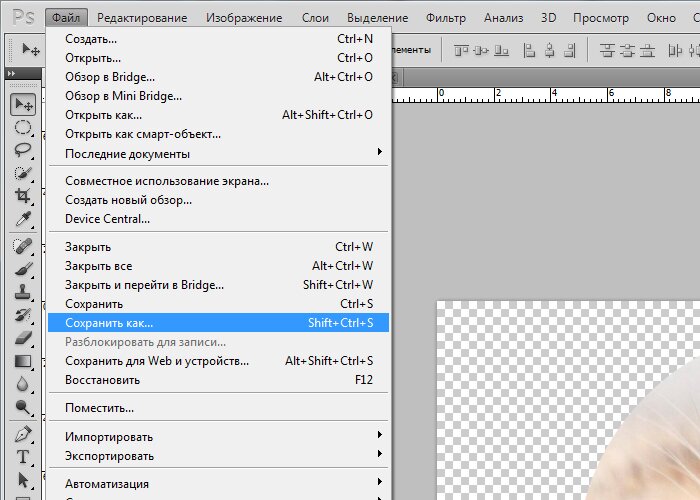700x500 pixels.
Task: Choose Закрыть menu item
Action: [x=218, y=247]
